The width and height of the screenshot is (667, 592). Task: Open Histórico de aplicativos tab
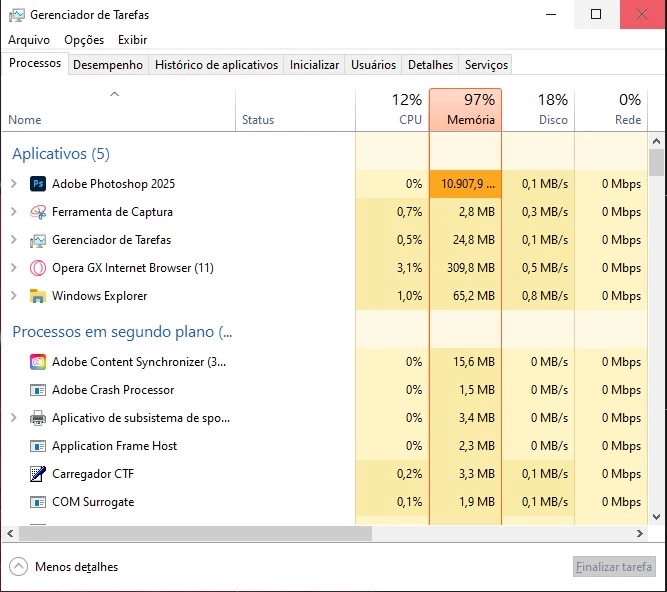pyautogui.click(x=216, y=65)
